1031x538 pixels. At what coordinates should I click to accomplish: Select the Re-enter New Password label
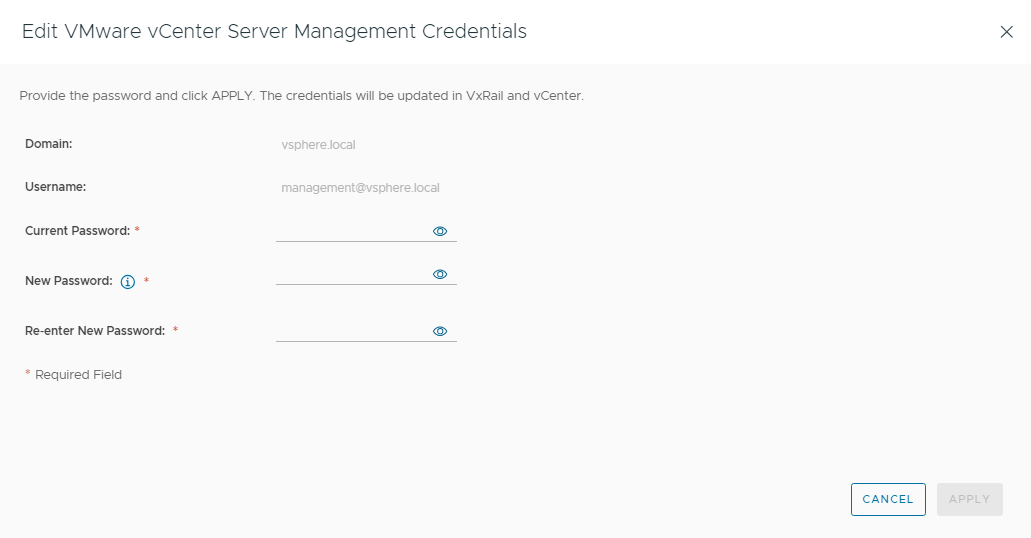(95, 331)
